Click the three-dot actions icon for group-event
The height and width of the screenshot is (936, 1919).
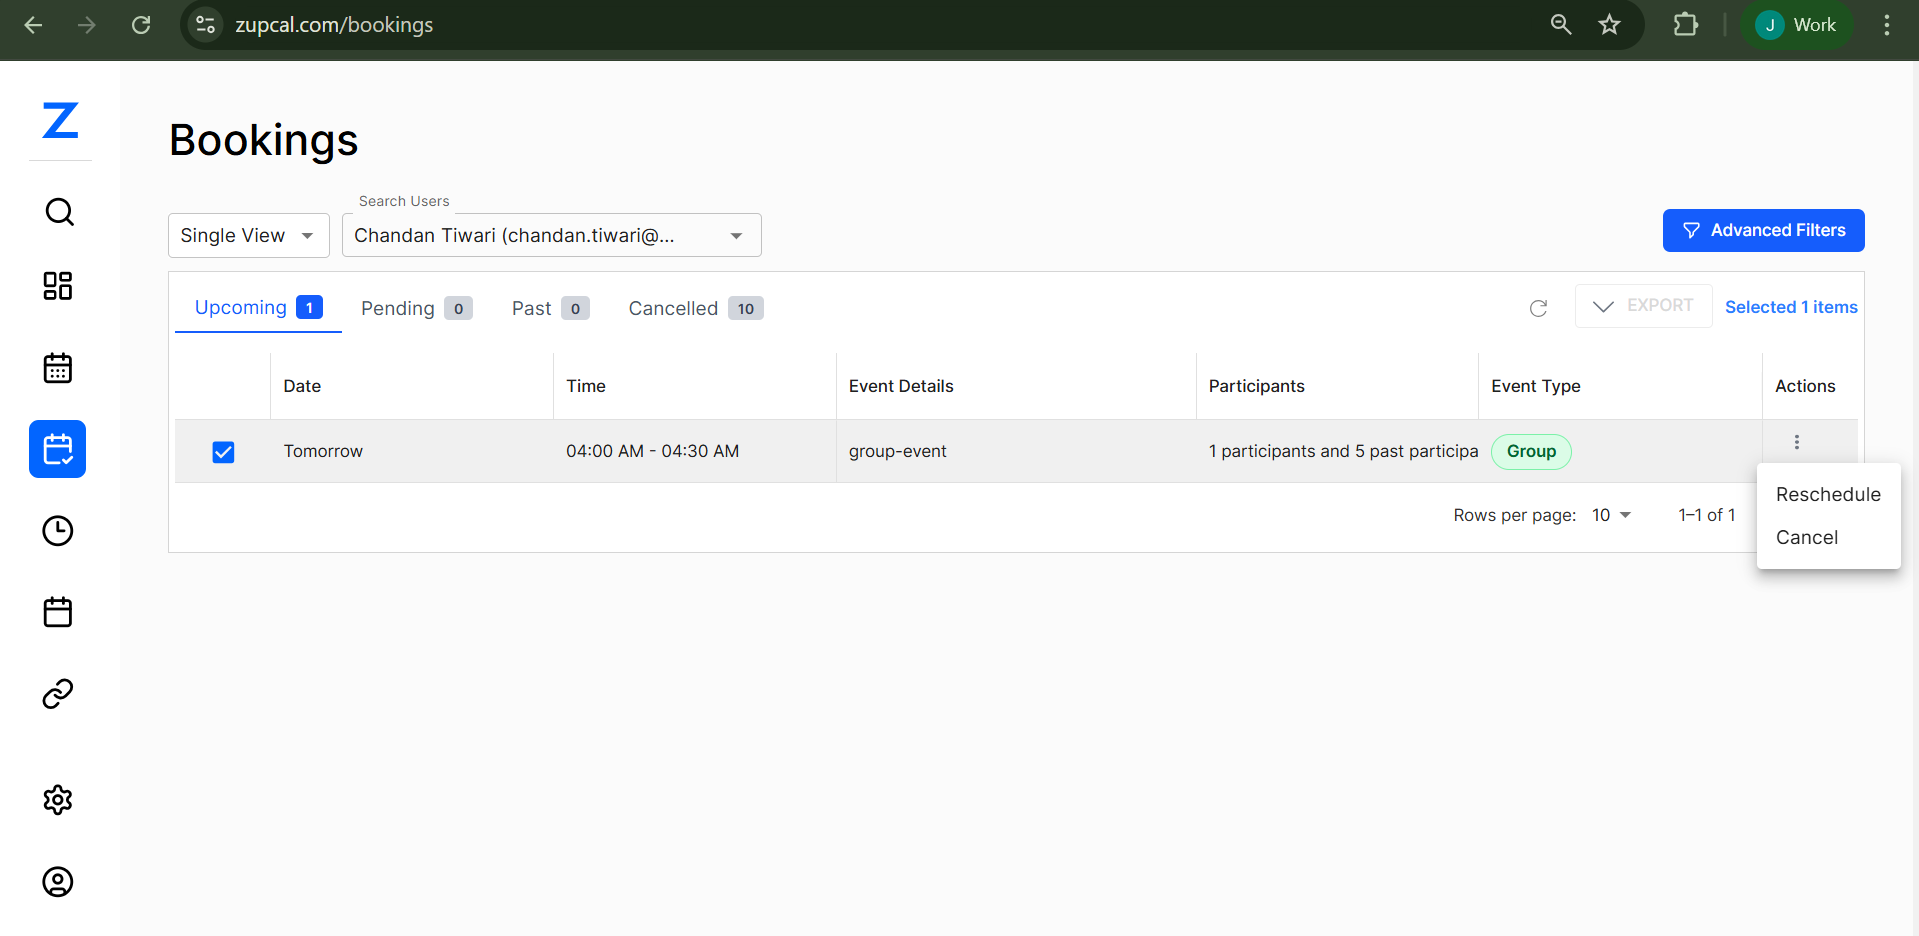click(1796, 442)
